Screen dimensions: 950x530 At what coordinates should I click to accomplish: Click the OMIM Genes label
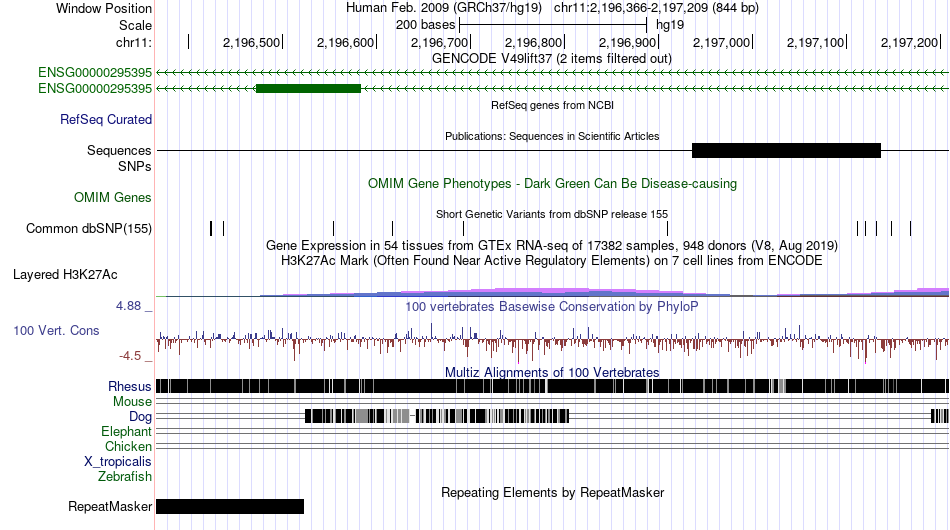pos(112,197)
